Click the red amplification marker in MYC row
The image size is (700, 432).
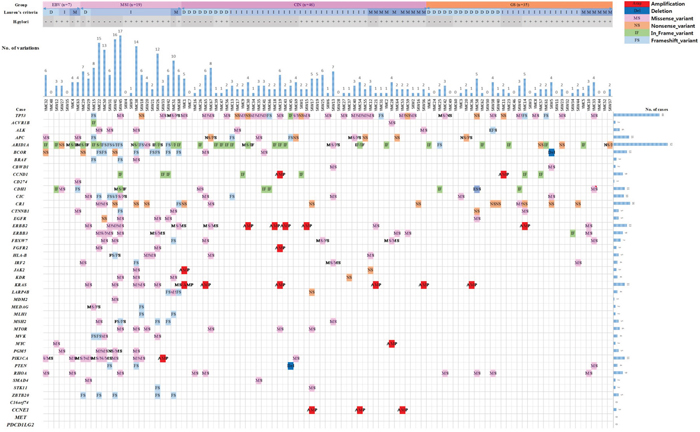click(392, 343)
